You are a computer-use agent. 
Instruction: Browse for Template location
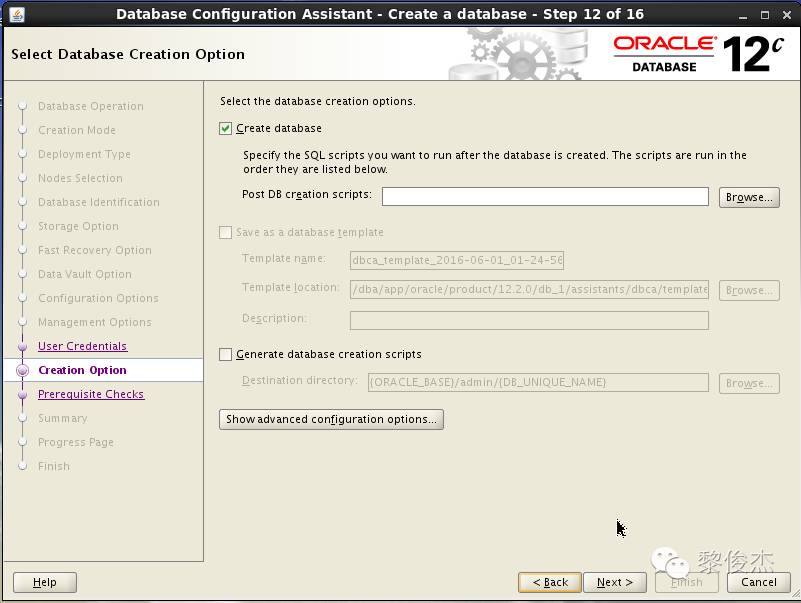point(749,290)
